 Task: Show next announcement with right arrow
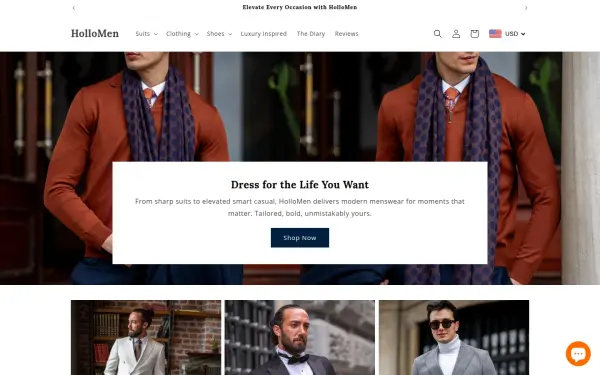(526, 8)
